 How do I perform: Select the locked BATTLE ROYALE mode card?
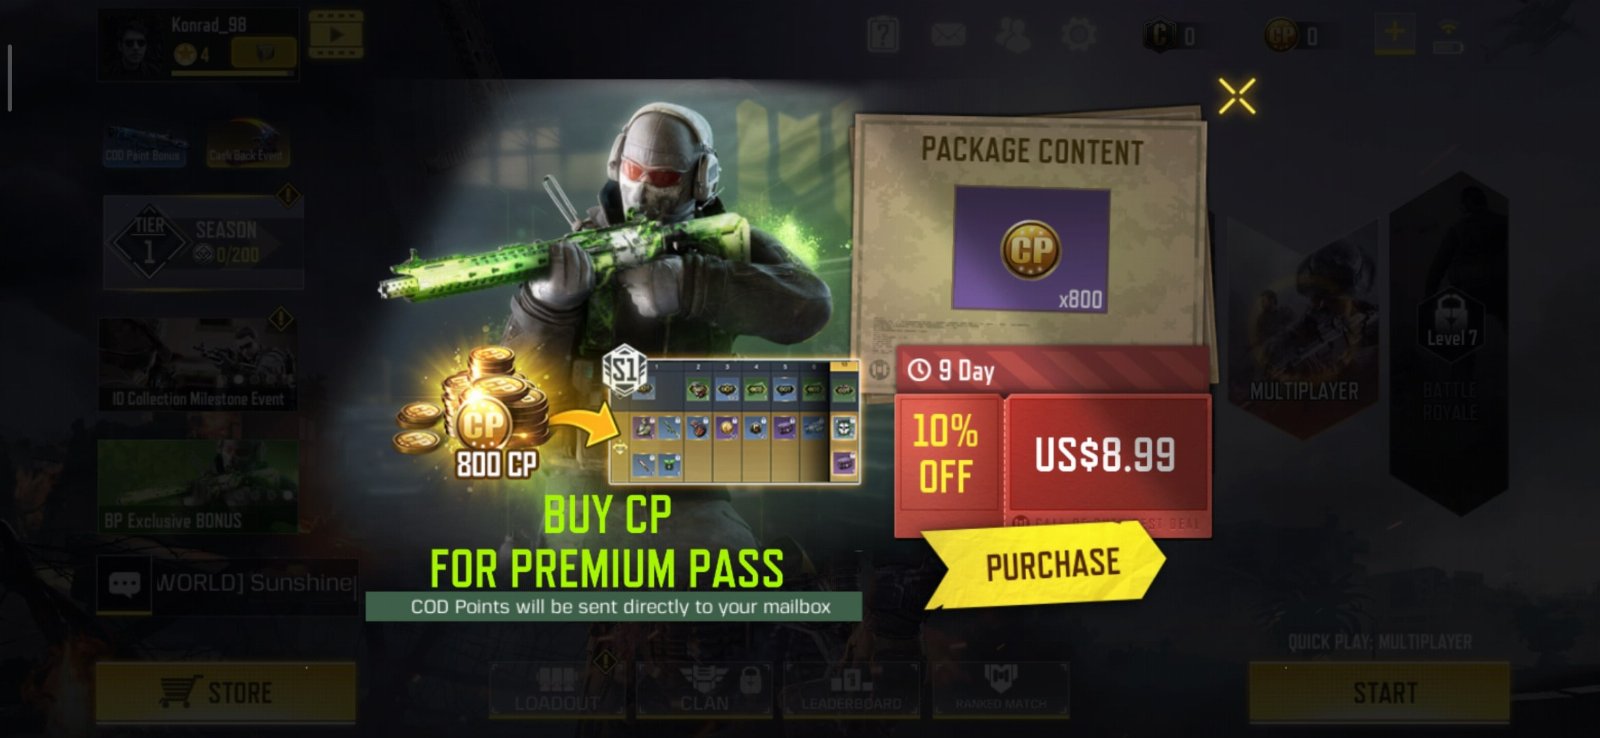point(1449,343)
